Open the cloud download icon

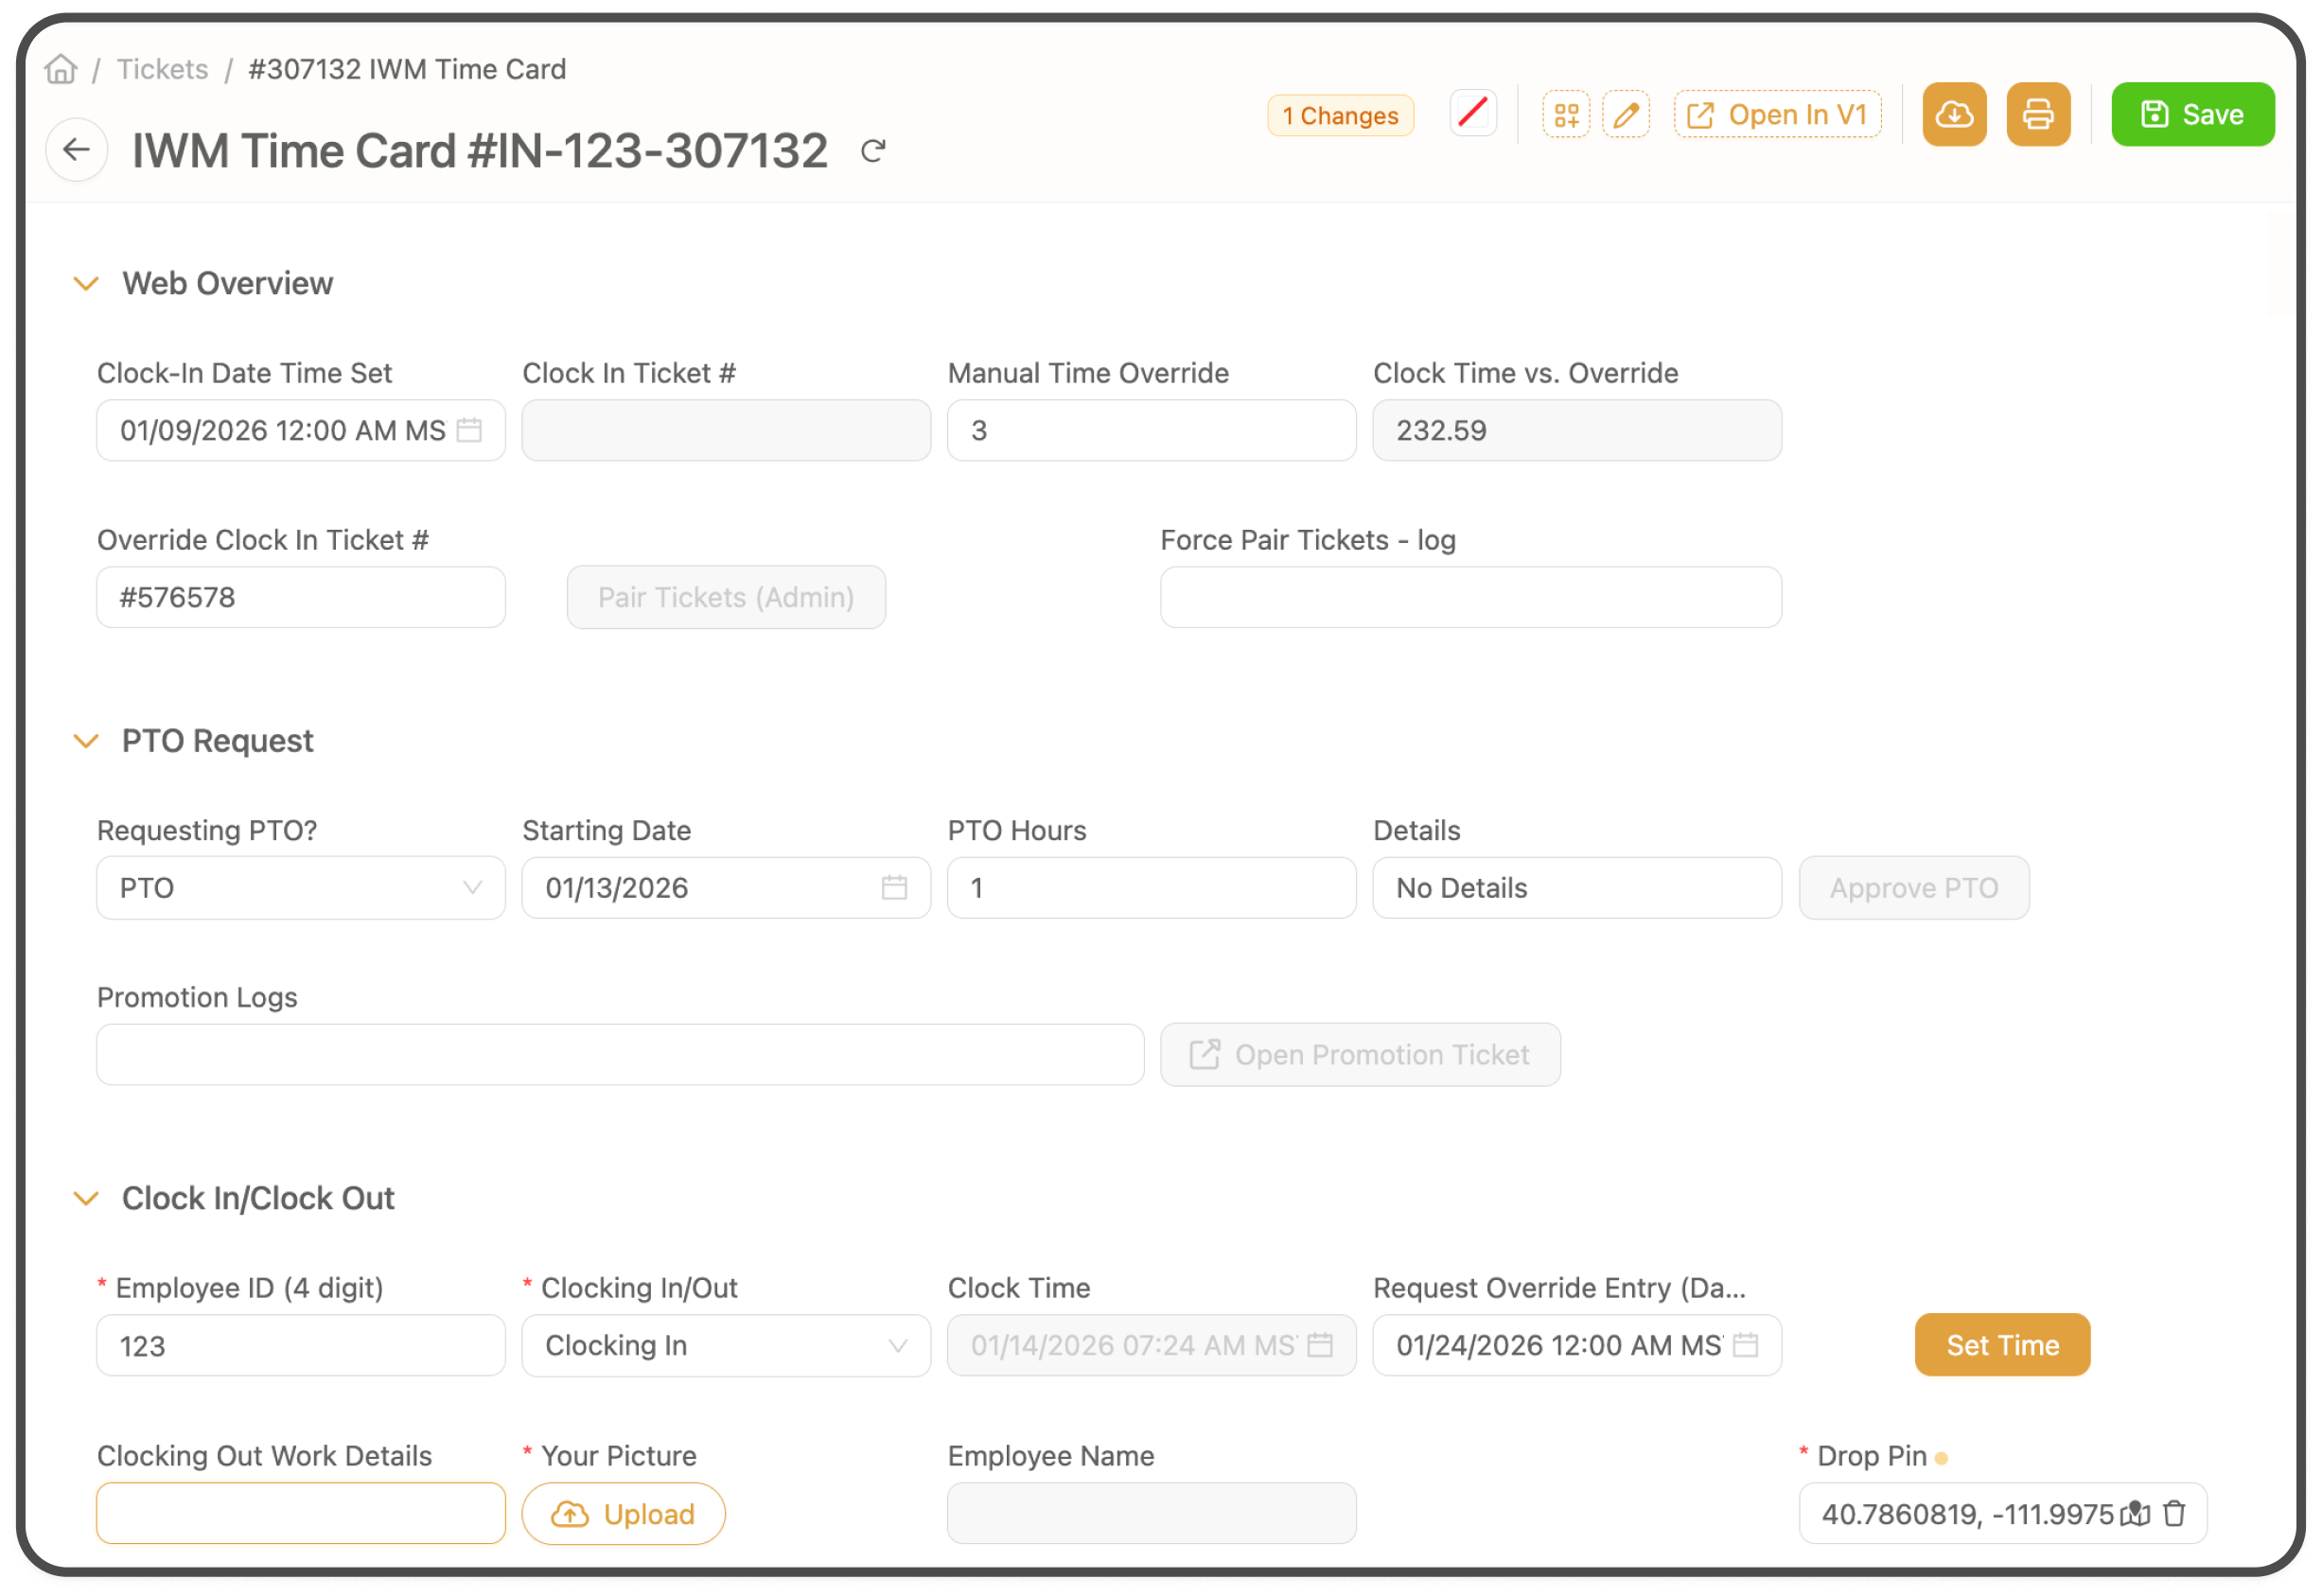[1954, 114]
